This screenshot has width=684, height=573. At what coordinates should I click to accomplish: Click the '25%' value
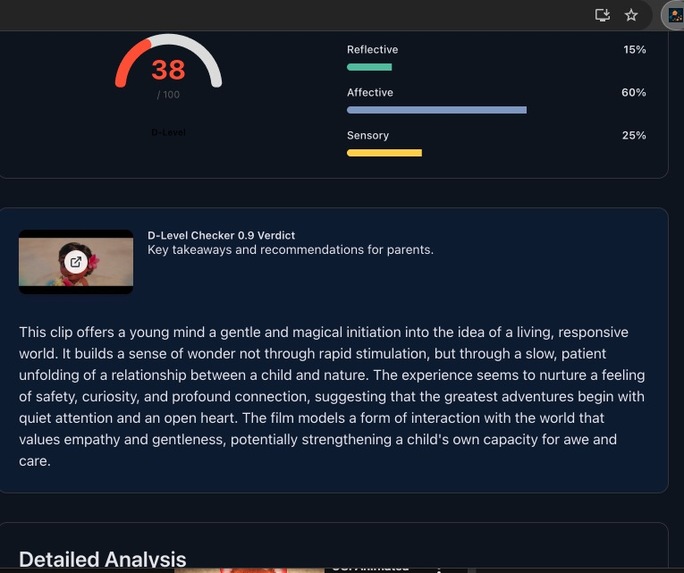pos(634,135)
